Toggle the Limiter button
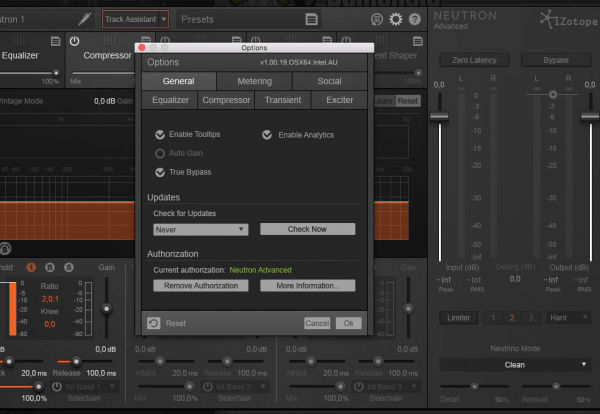Screen dimensions: 600x414 click(458, 318)
